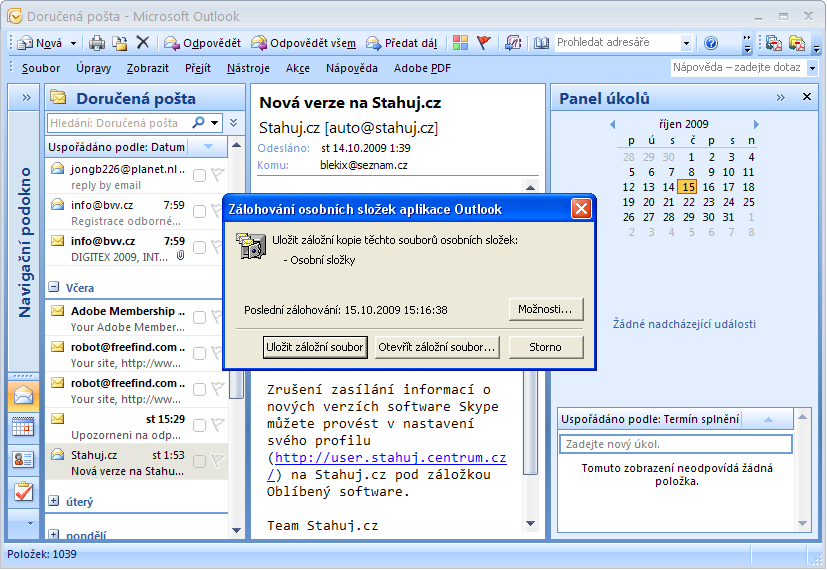
Task: Click Uložit záložní soubor button
Action: tap(314, 347)
